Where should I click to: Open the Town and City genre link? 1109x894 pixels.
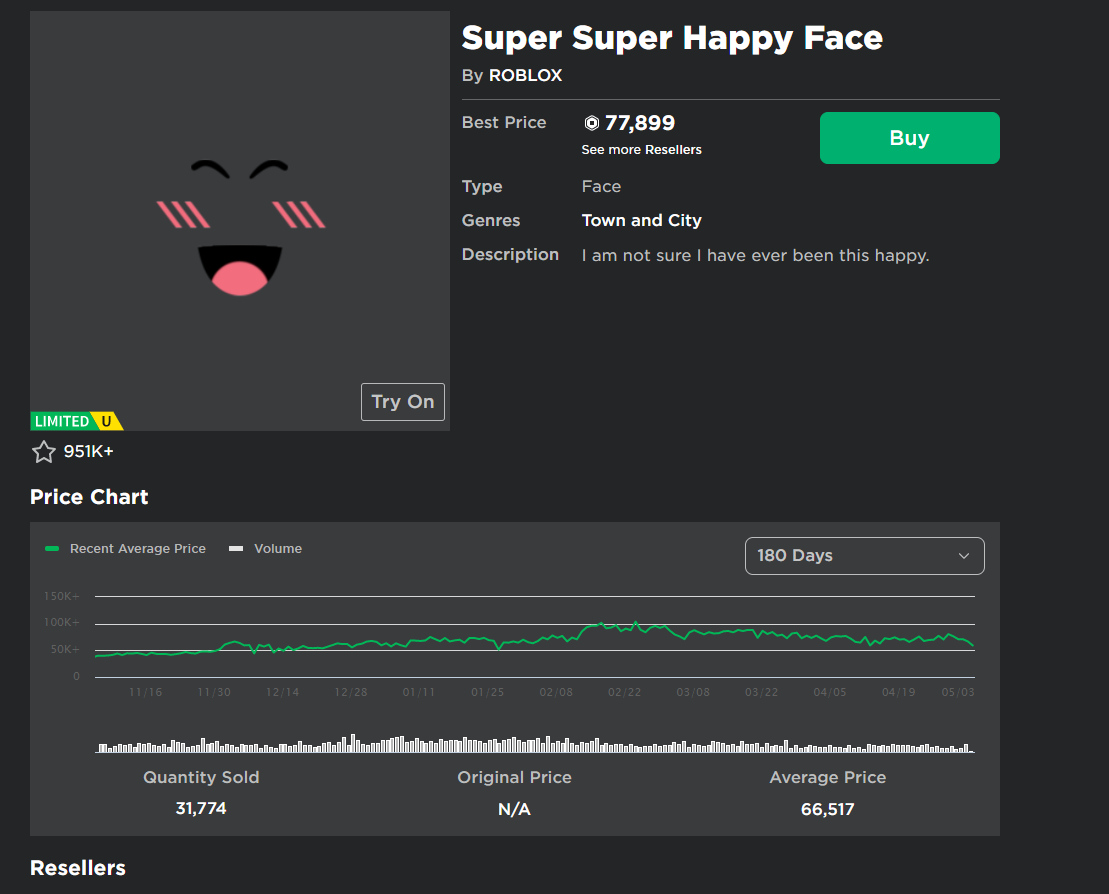pyautogui.click(x=641, y=221)
